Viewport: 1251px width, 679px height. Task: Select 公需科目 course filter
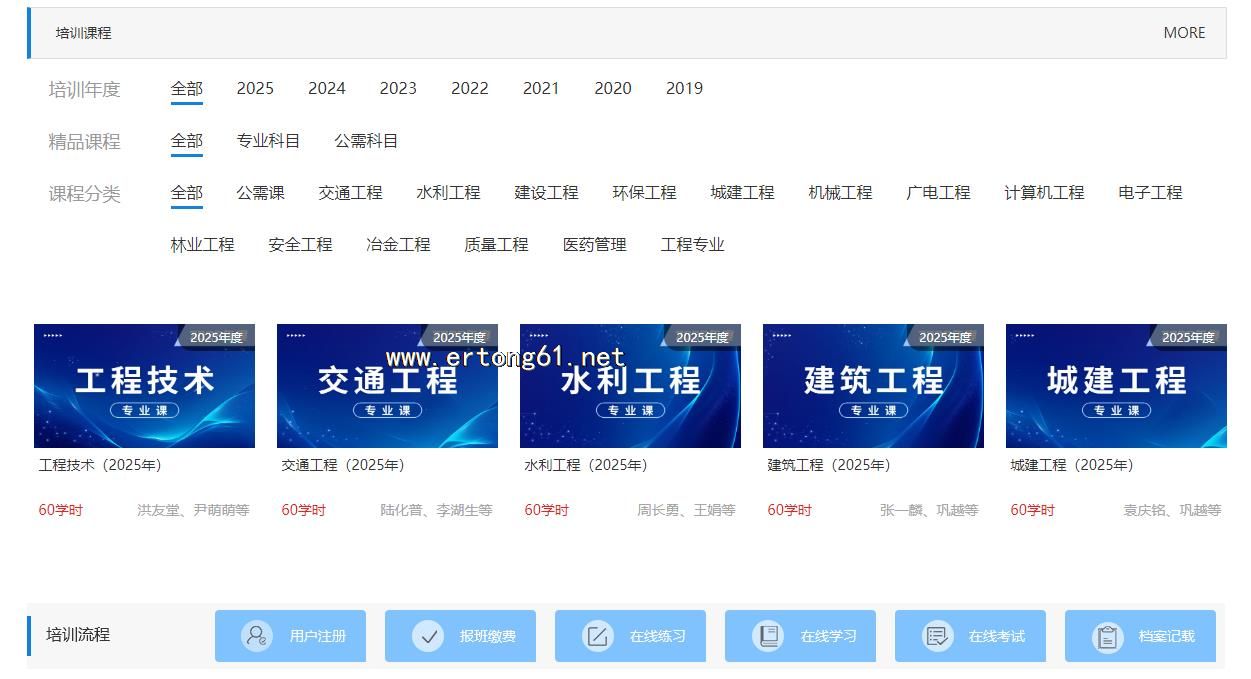pyautogui.click(x=366, y=141)
